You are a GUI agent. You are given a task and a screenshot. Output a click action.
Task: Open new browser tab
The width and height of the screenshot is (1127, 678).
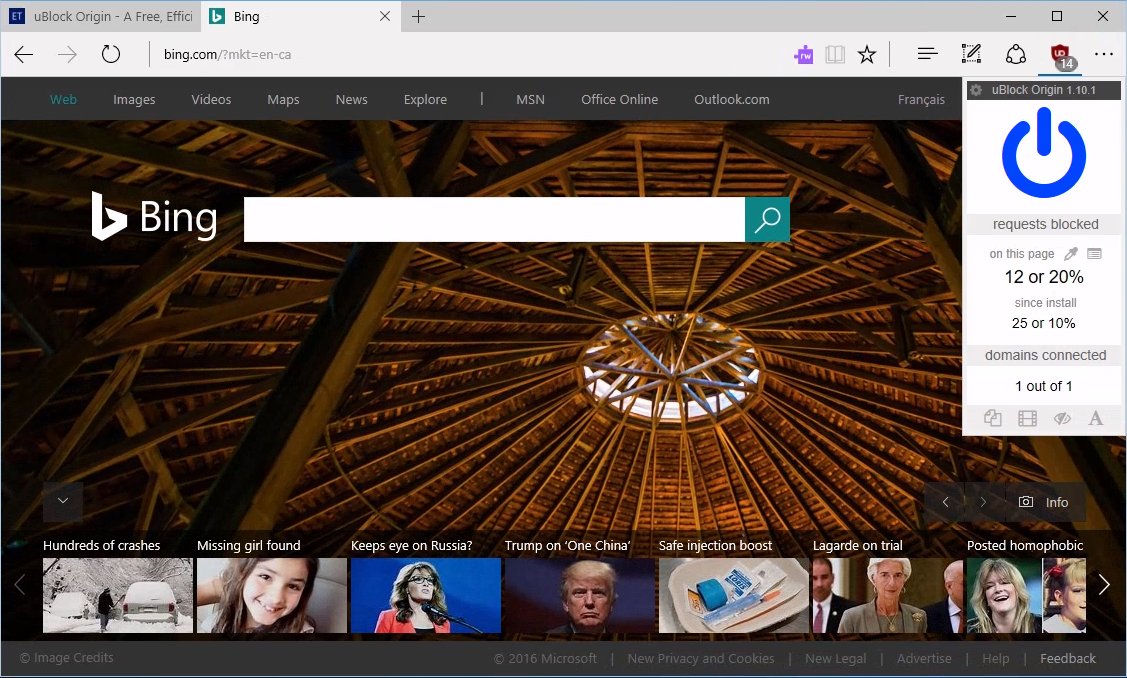click(418, 17)
